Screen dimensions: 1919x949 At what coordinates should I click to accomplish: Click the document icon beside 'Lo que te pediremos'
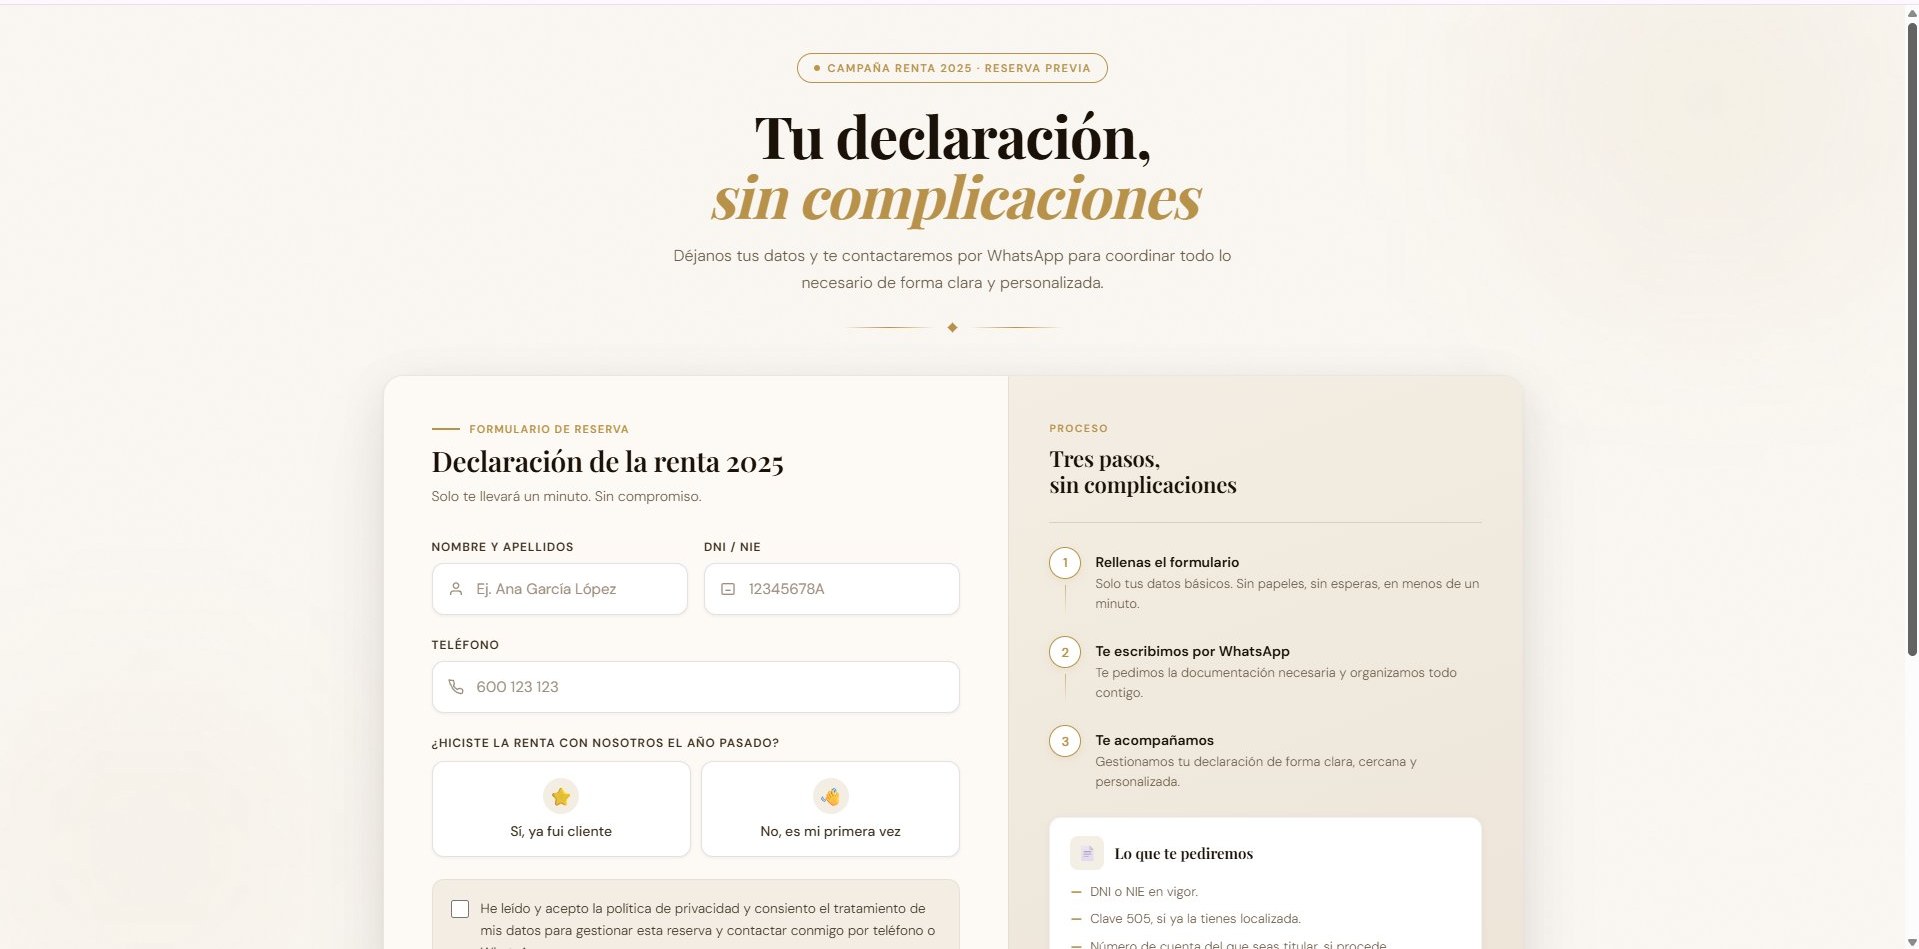(x=1086, y=853)
